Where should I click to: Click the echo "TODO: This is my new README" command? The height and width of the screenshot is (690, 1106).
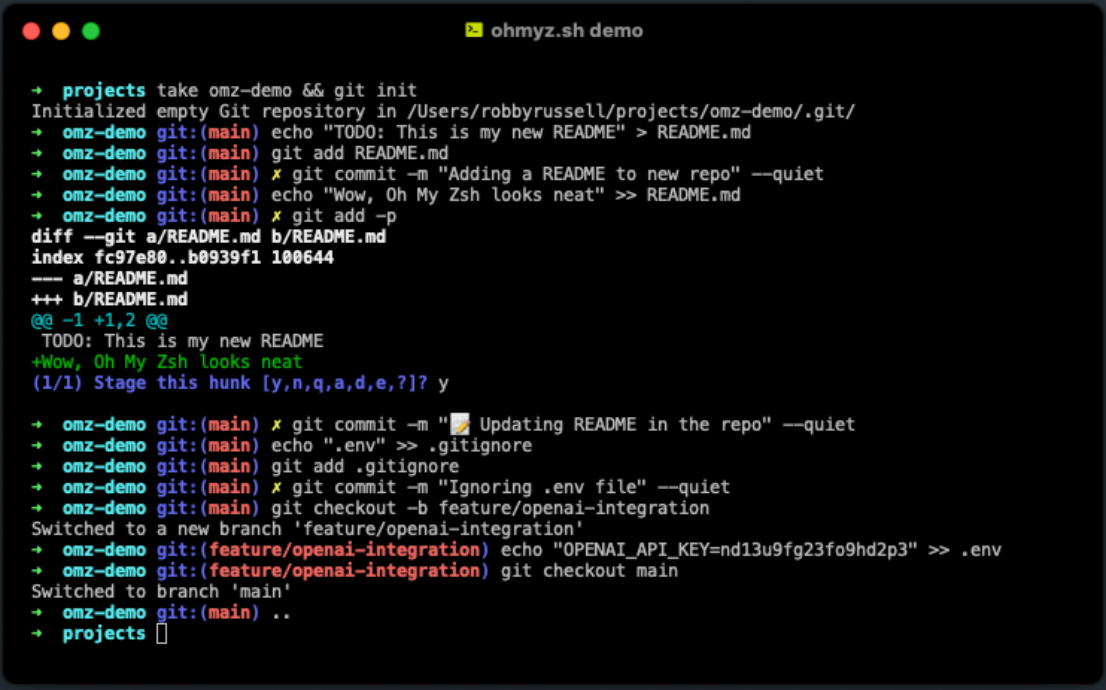pyautogui.click(x=511, y=133)
